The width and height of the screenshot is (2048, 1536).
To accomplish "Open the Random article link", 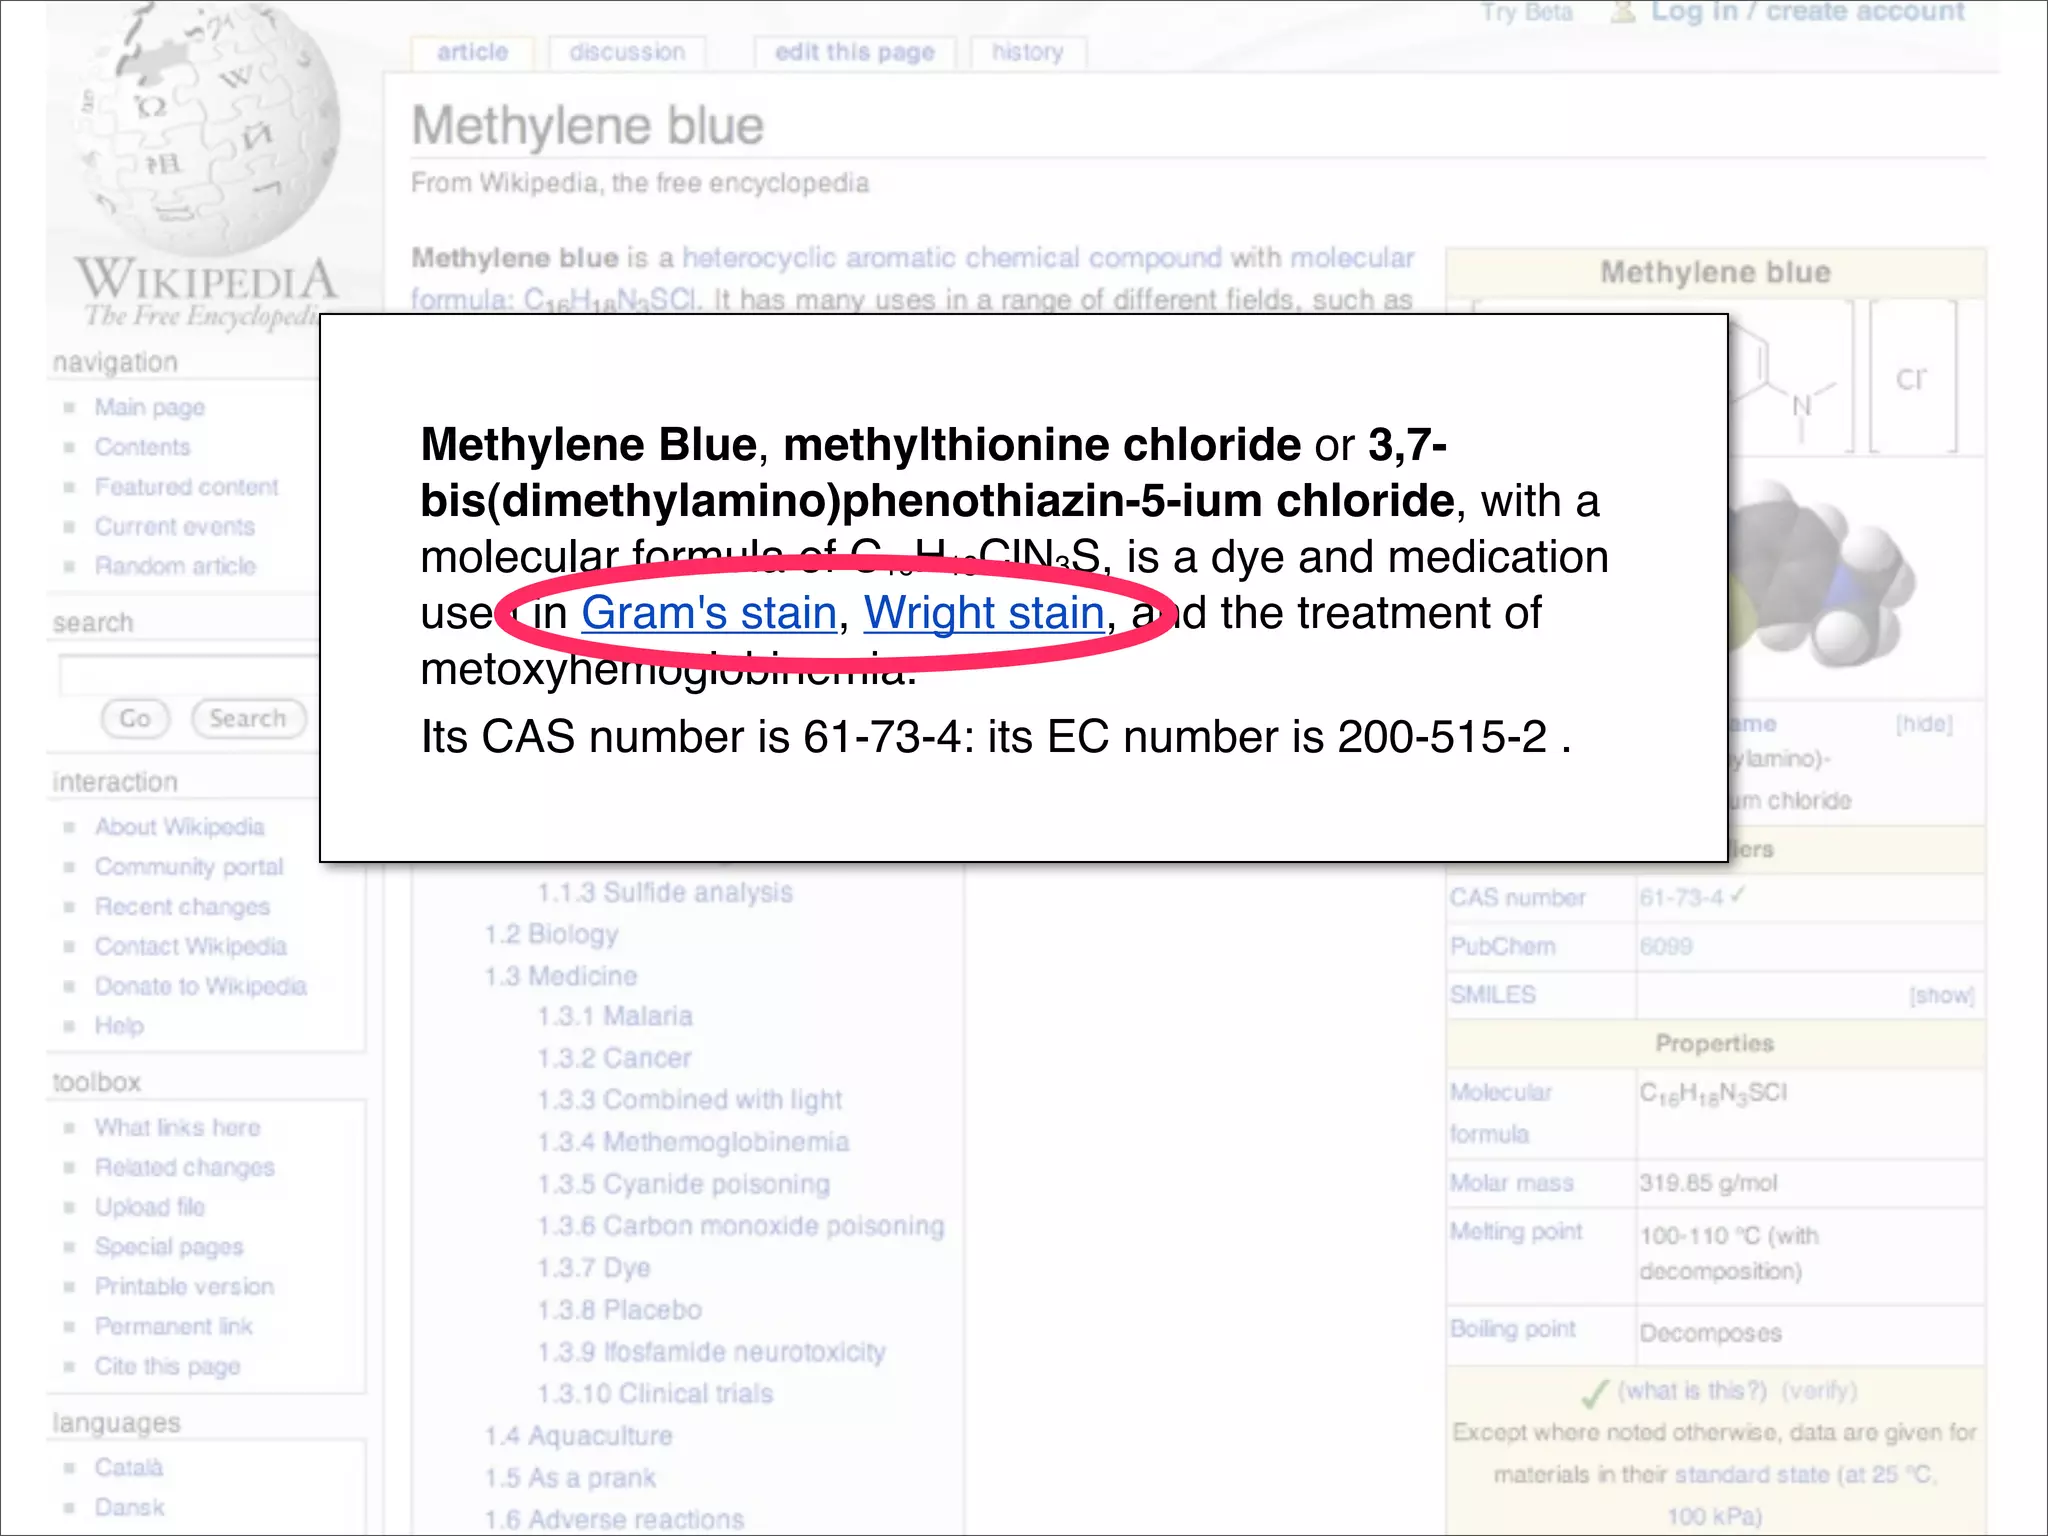I will (175, 566).
